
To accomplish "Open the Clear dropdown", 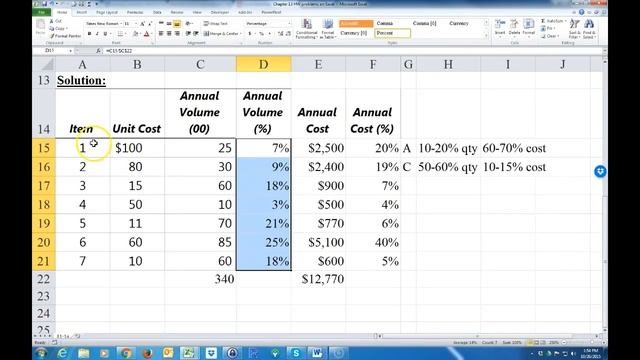I will click(x=550, y=36).
